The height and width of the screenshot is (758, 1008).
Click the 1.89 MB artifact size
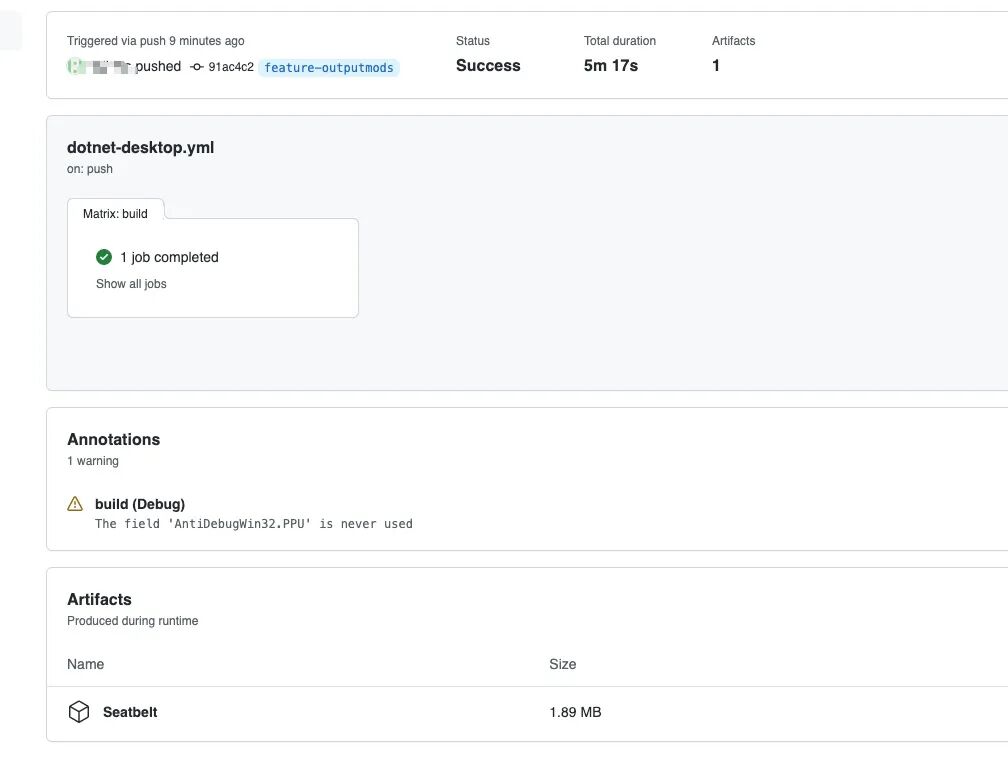click(x=575, y=712)
